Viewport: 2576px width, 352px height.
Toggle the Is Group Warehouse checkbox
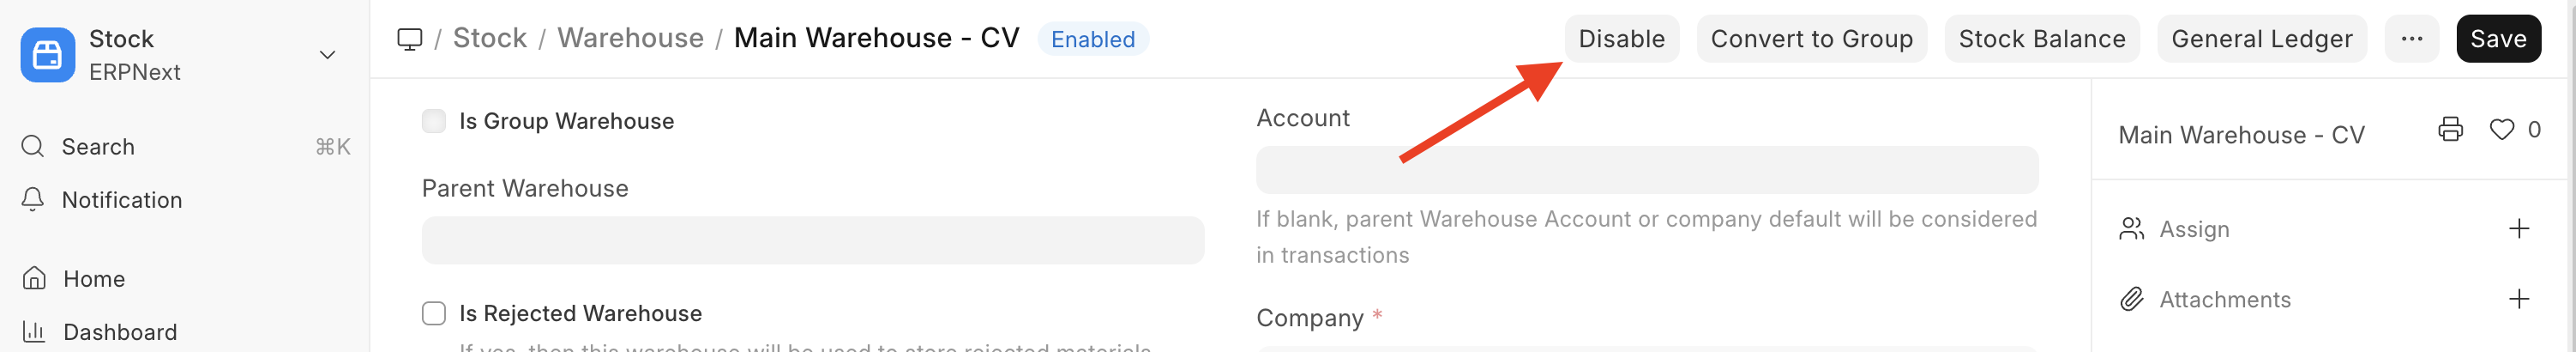(x=434, y=122)
